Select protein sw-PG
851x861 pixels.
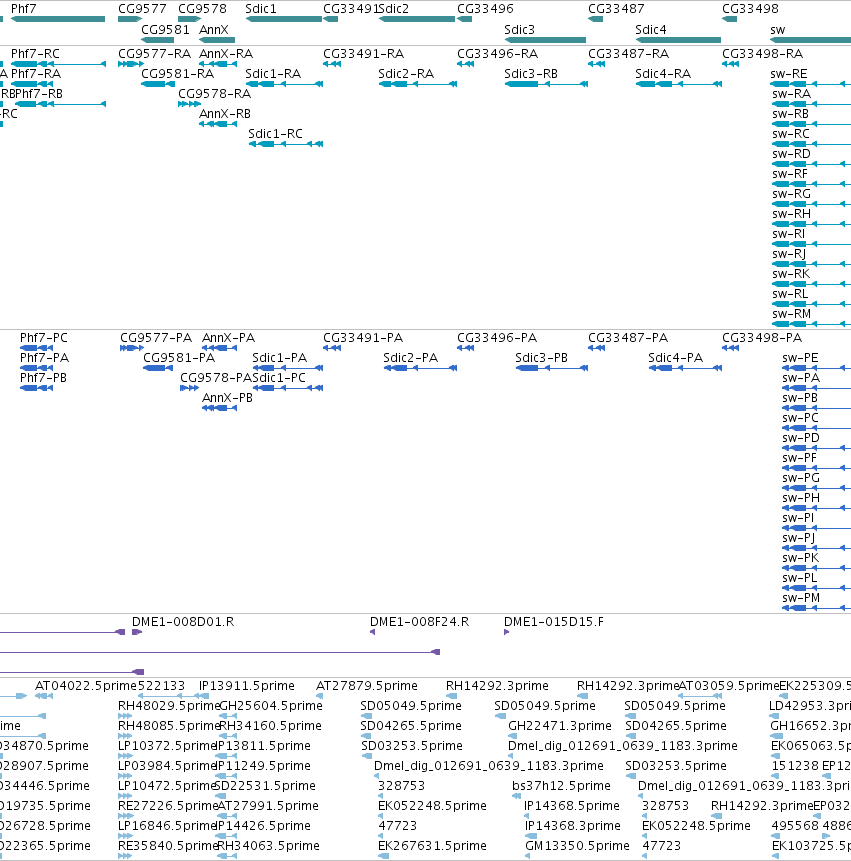[x=816, y=488]
